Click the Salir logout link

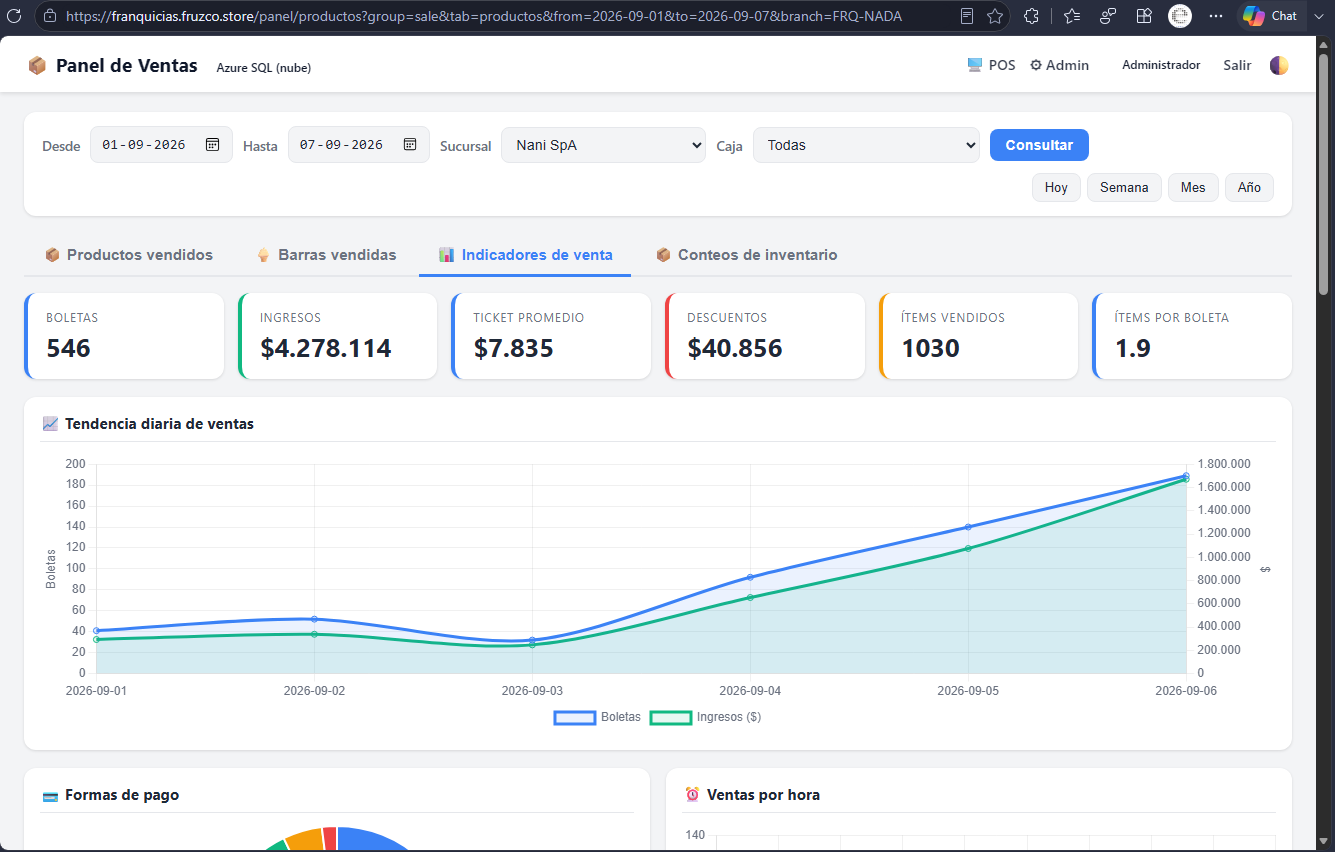(x=1237, y=65)
